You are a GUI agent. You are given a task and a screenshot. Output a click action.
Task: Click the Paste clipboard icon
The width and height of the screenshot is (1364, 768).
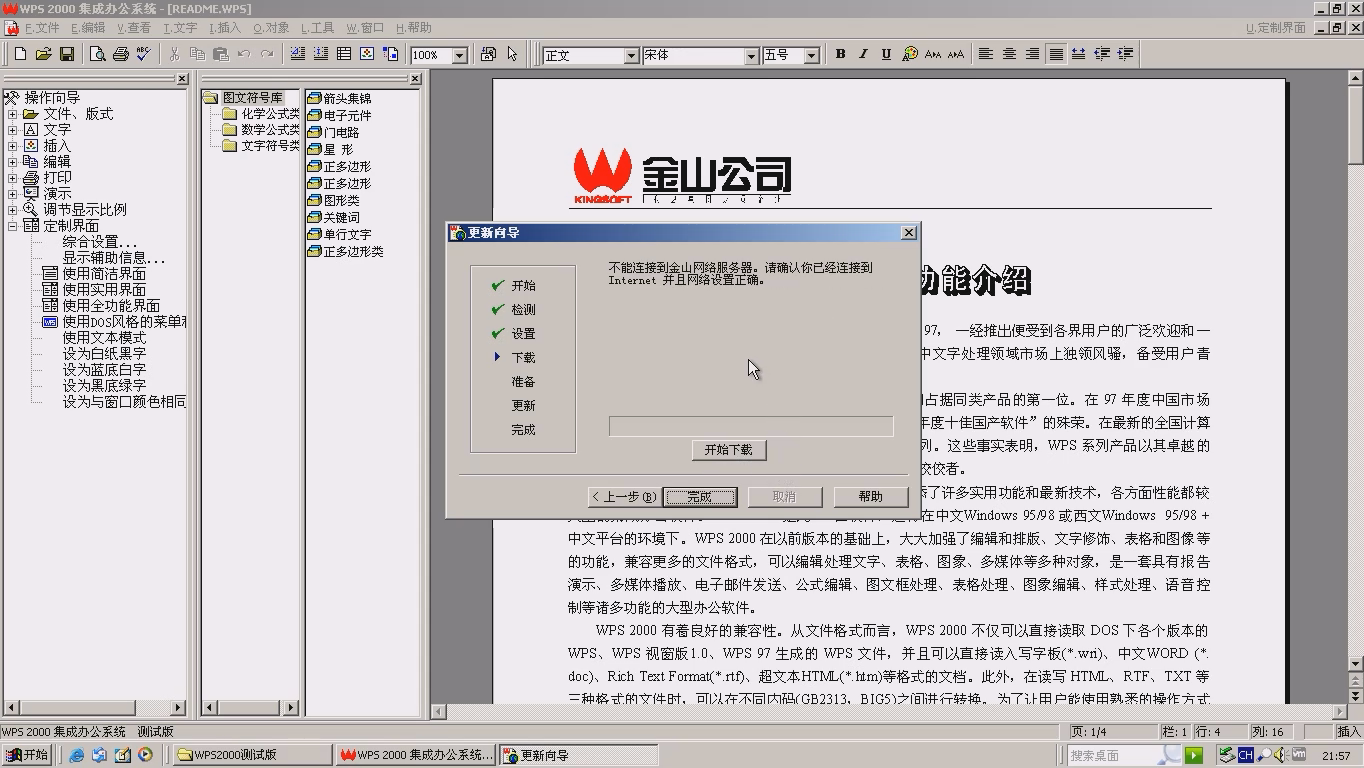point(220,54)
